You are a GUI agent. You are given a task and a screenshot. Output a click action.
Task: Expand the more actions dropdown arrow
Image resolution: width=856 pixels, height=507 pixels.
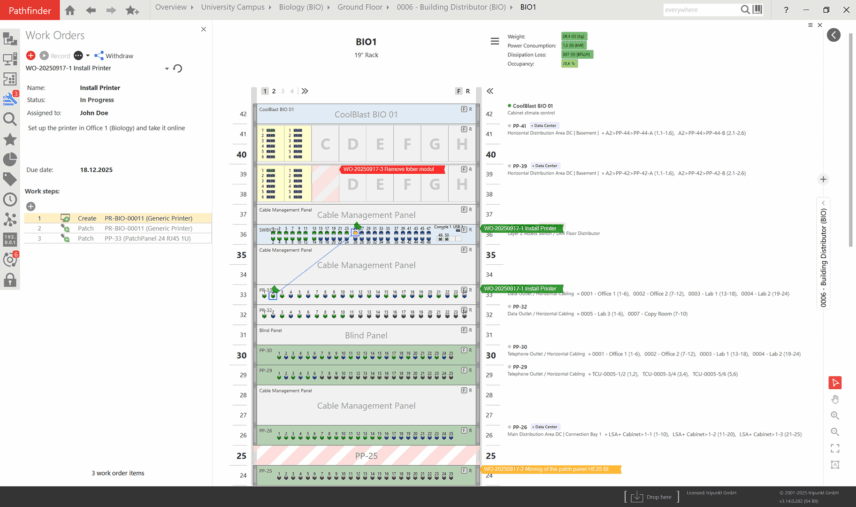pyautogui.click(x=88, y=56)
